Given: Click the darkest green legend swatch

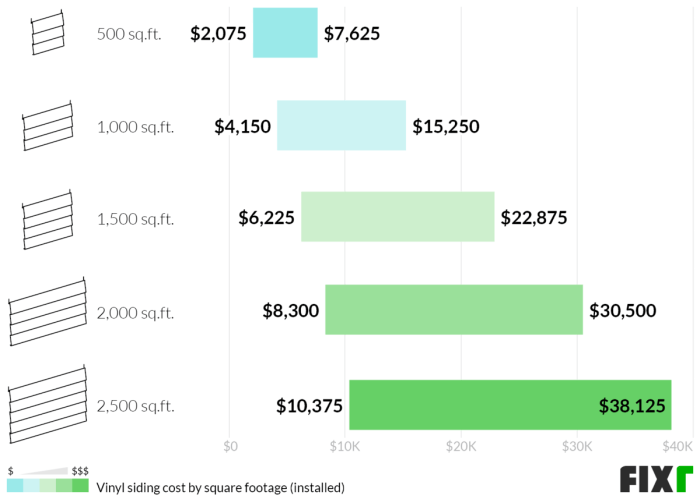Looking at the screenshot, I should 81,487.
